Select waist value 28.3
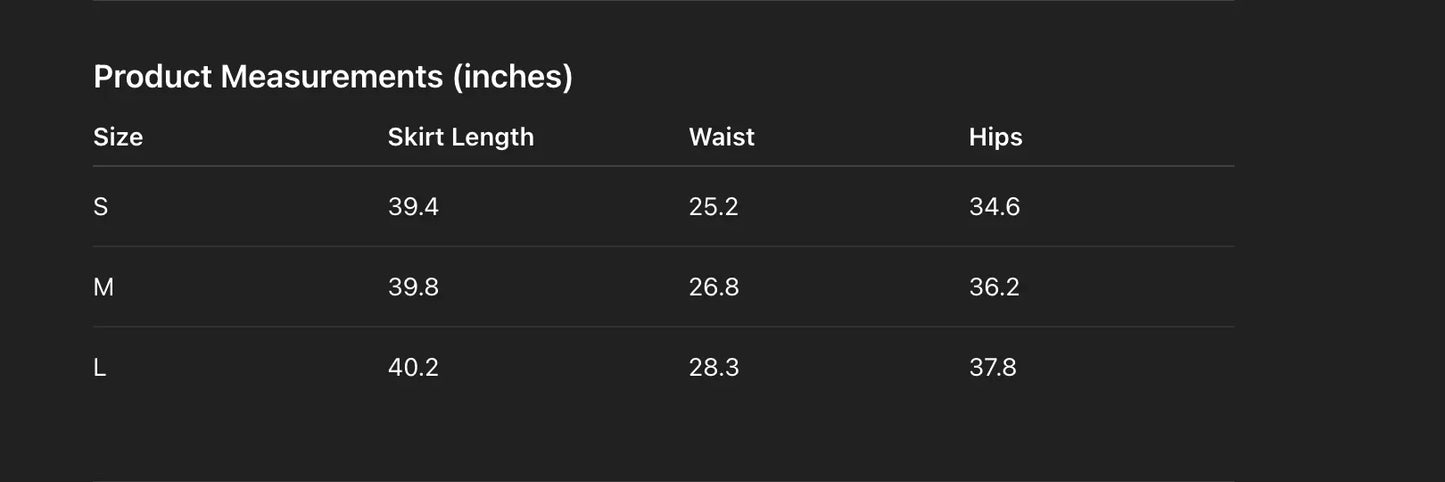Screen dimensions: 1445x482 714,367
